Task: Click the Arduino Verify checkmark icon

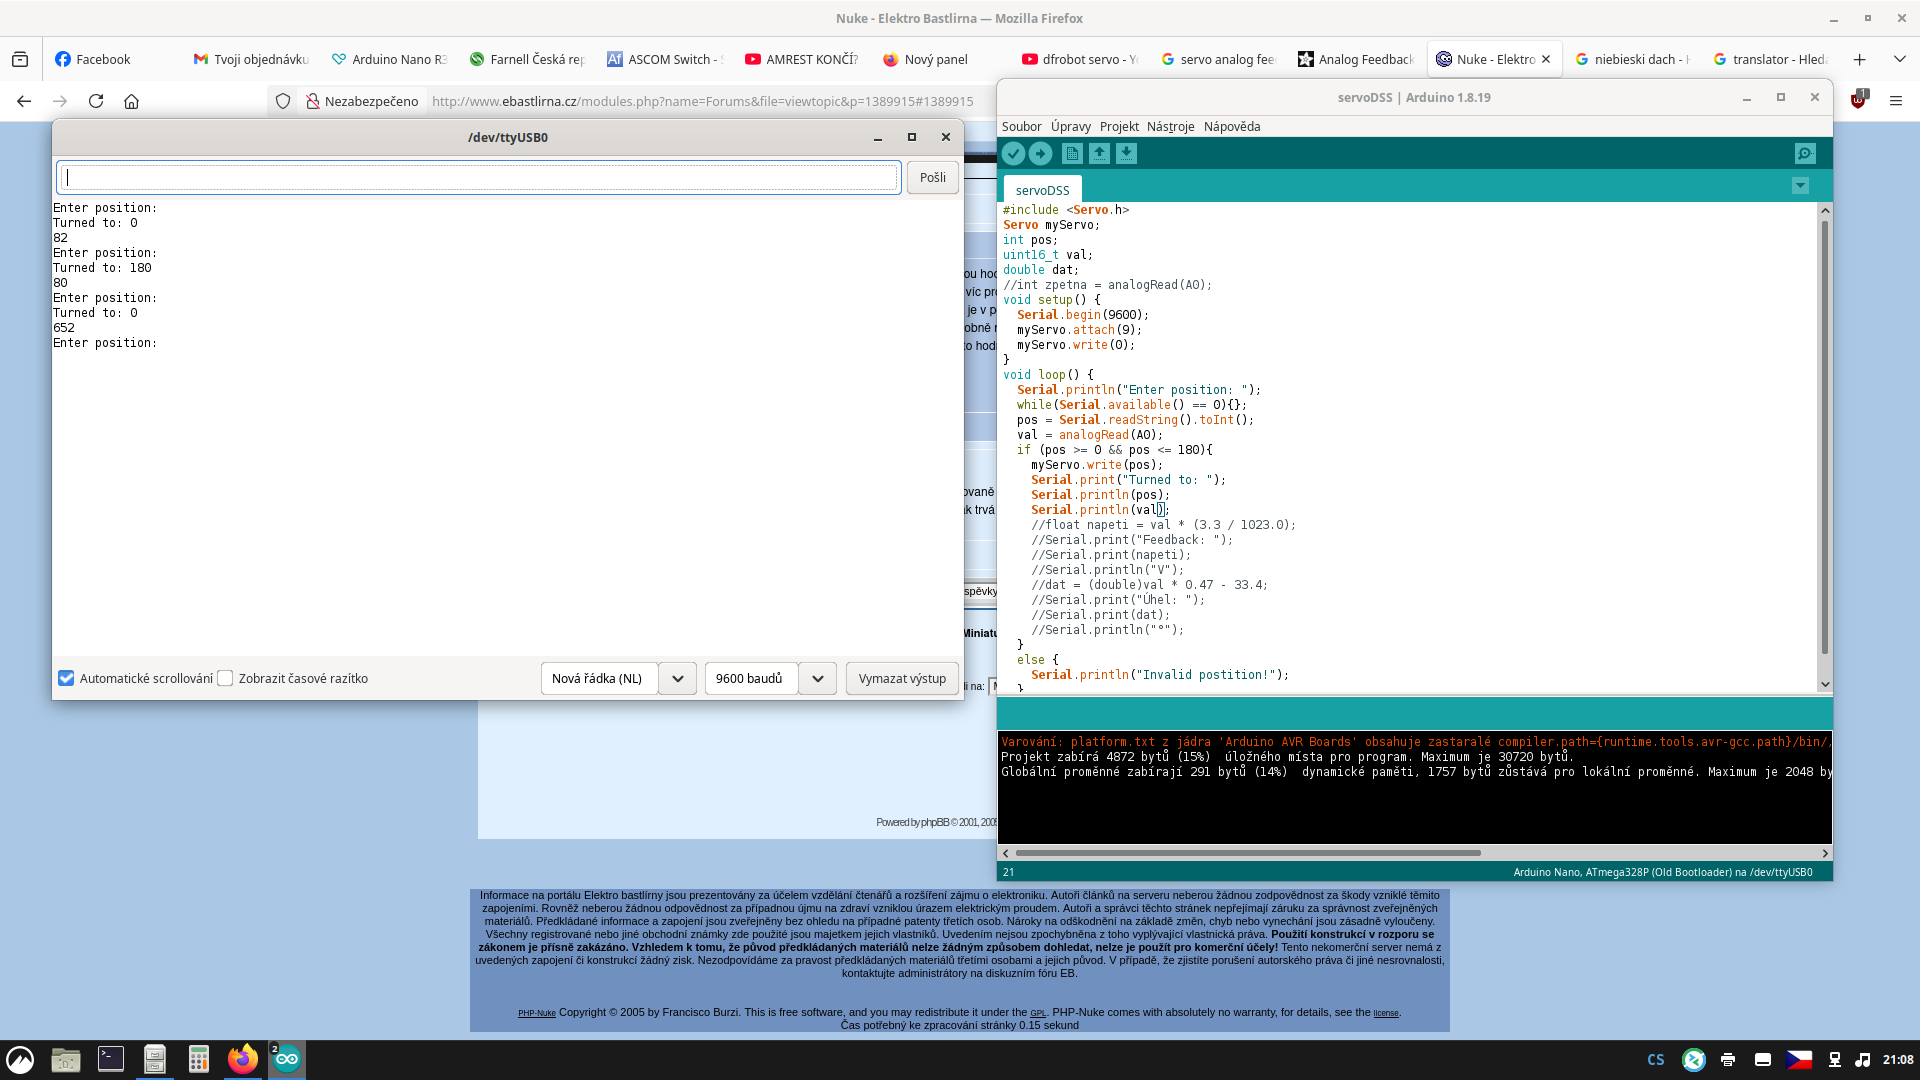Action: [x=1013, y=153]
